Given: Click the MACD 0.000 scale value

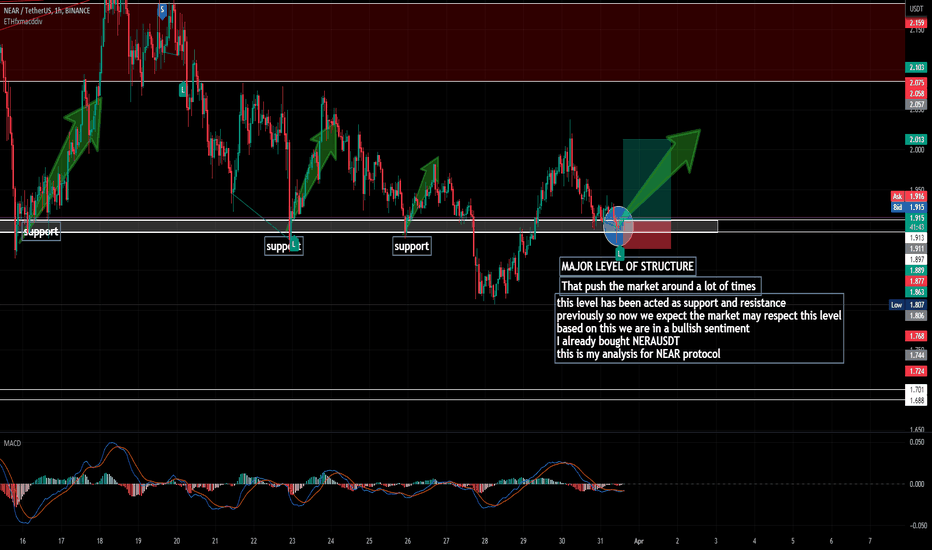Looking at the screenshot, I should [x=917, y=484].
